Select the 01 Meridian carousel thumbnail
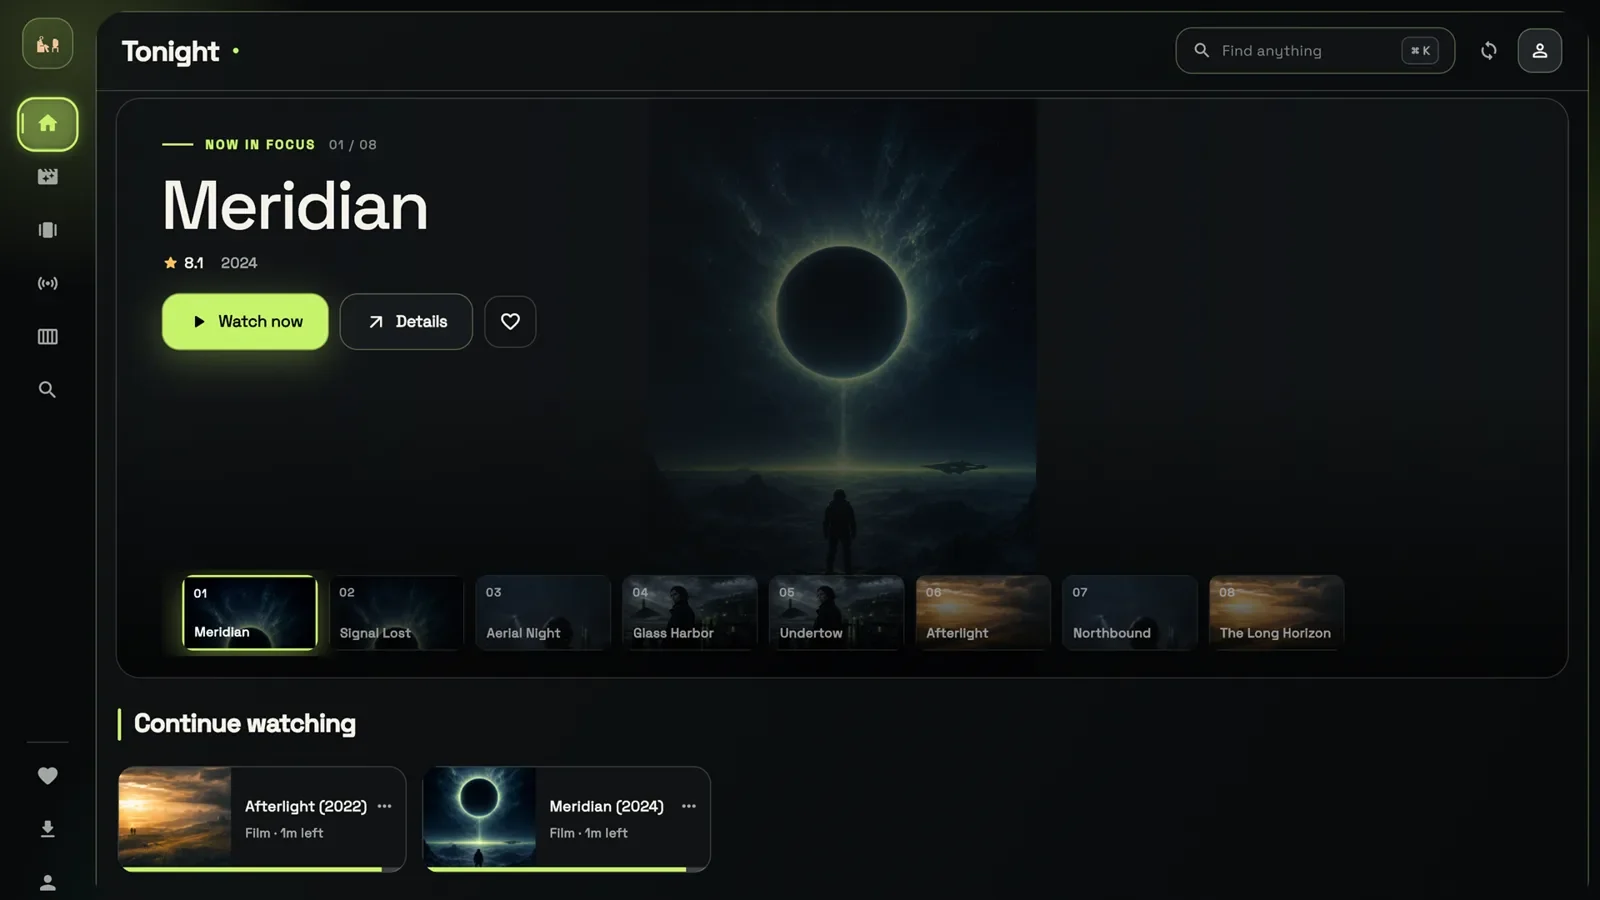1600x900 pixels. coord(249,613)
